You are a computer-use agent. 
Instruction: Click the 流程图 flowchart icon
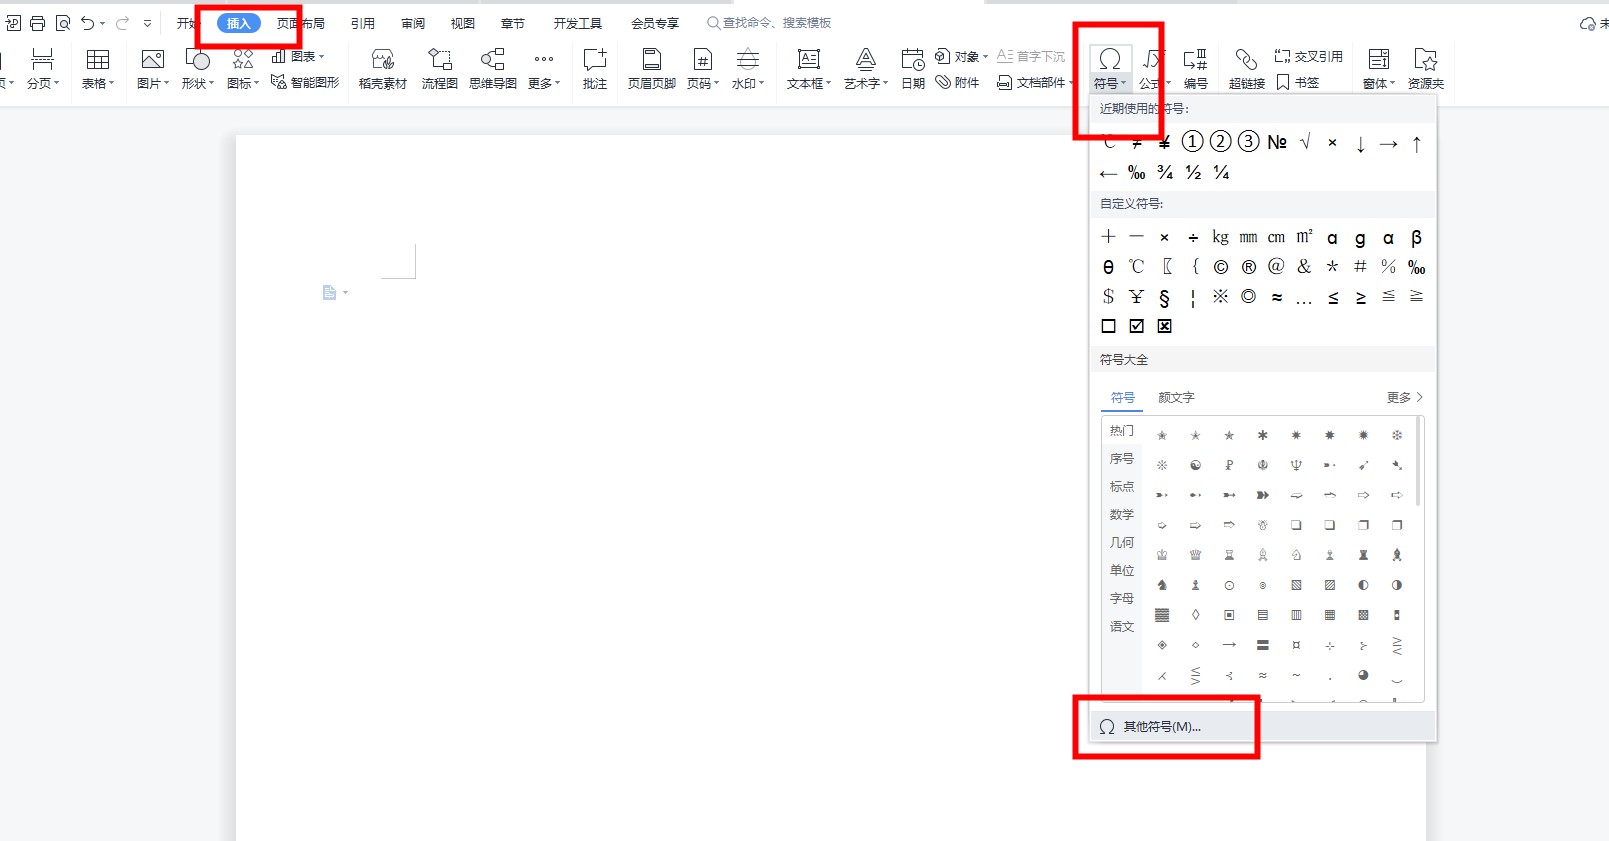click(439, 60)
